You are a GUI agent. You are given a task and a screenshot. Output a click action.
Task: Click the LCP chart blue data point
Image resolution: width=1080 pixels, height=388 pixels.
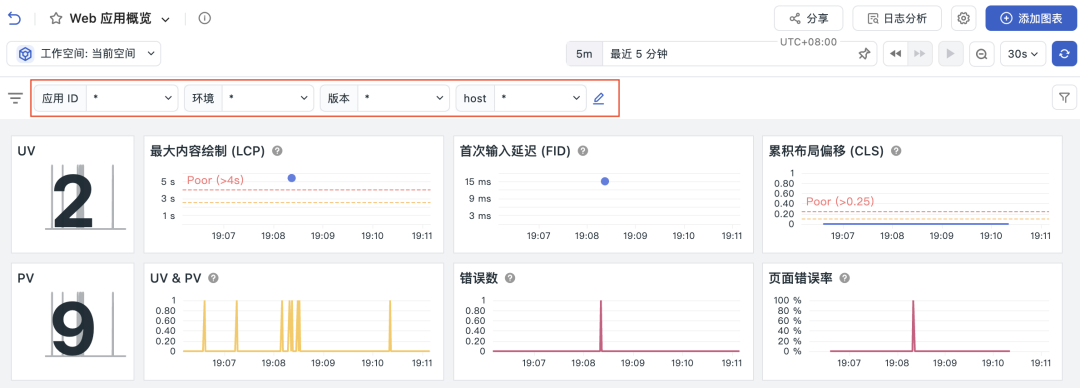click(x=291, y=178)
